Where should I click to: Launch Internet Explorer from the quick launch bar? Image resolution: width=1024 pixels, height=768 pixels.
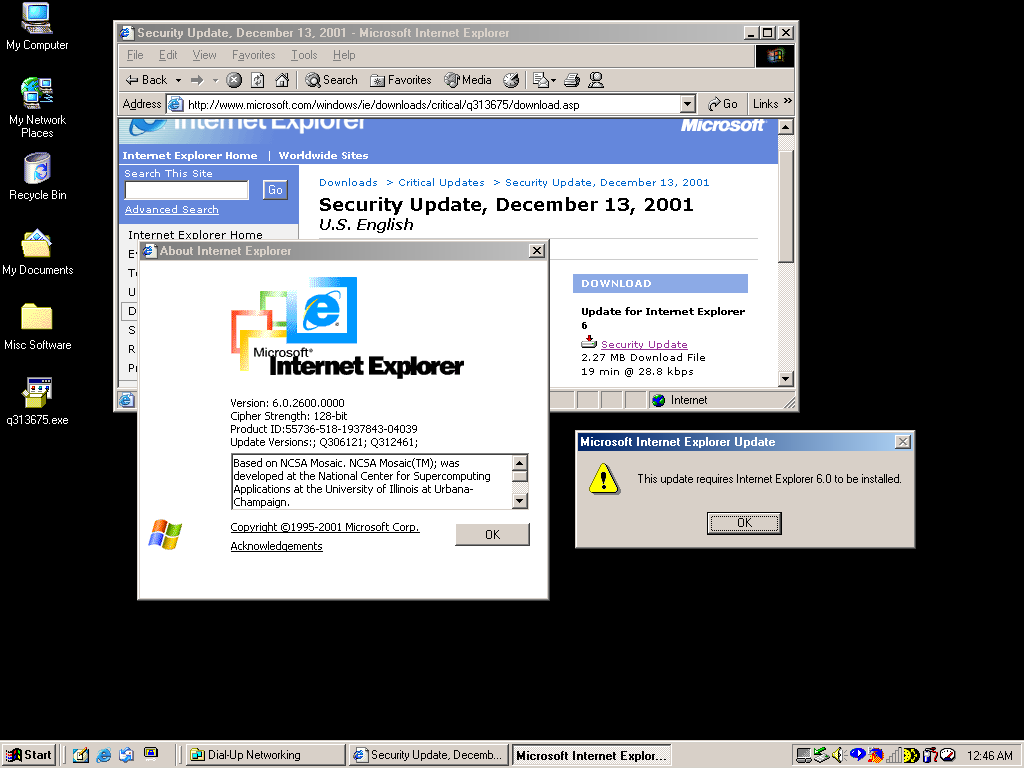pyautogui.click(x=104, y=755)
